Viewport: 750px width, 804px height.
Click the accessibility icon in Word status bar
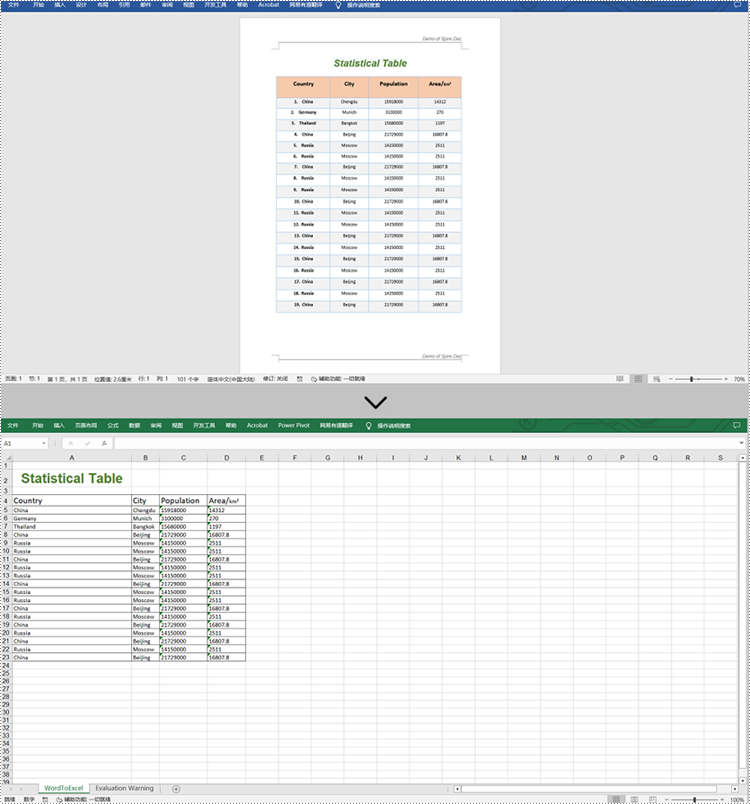click(313, 379)
